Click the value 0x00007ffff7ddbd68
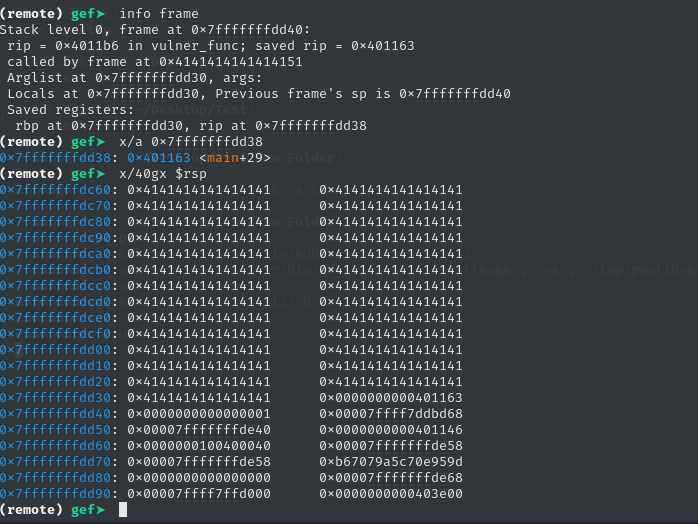This screenshot has width=698, height=524. (391, 414)
